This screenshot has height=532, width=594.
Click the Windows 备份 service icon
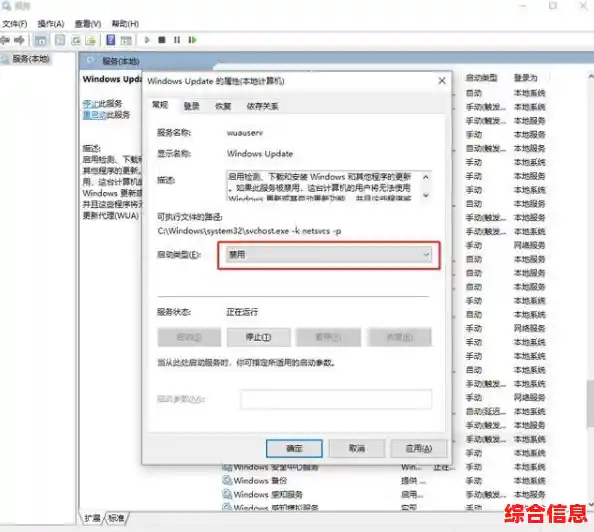point(227,480)
